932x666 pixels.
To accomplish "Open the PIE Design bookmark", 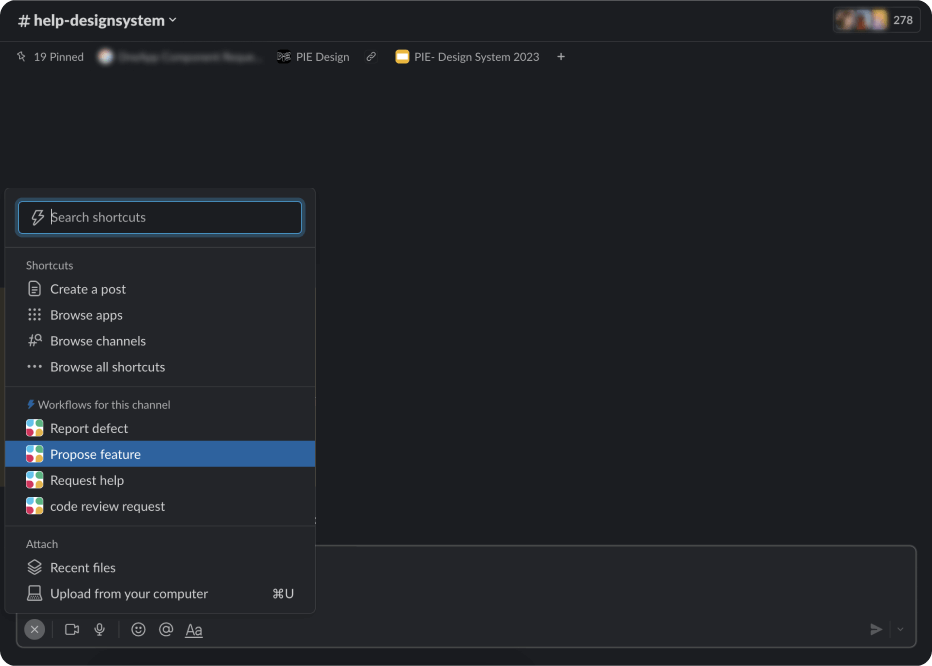I will pos(313,57).
